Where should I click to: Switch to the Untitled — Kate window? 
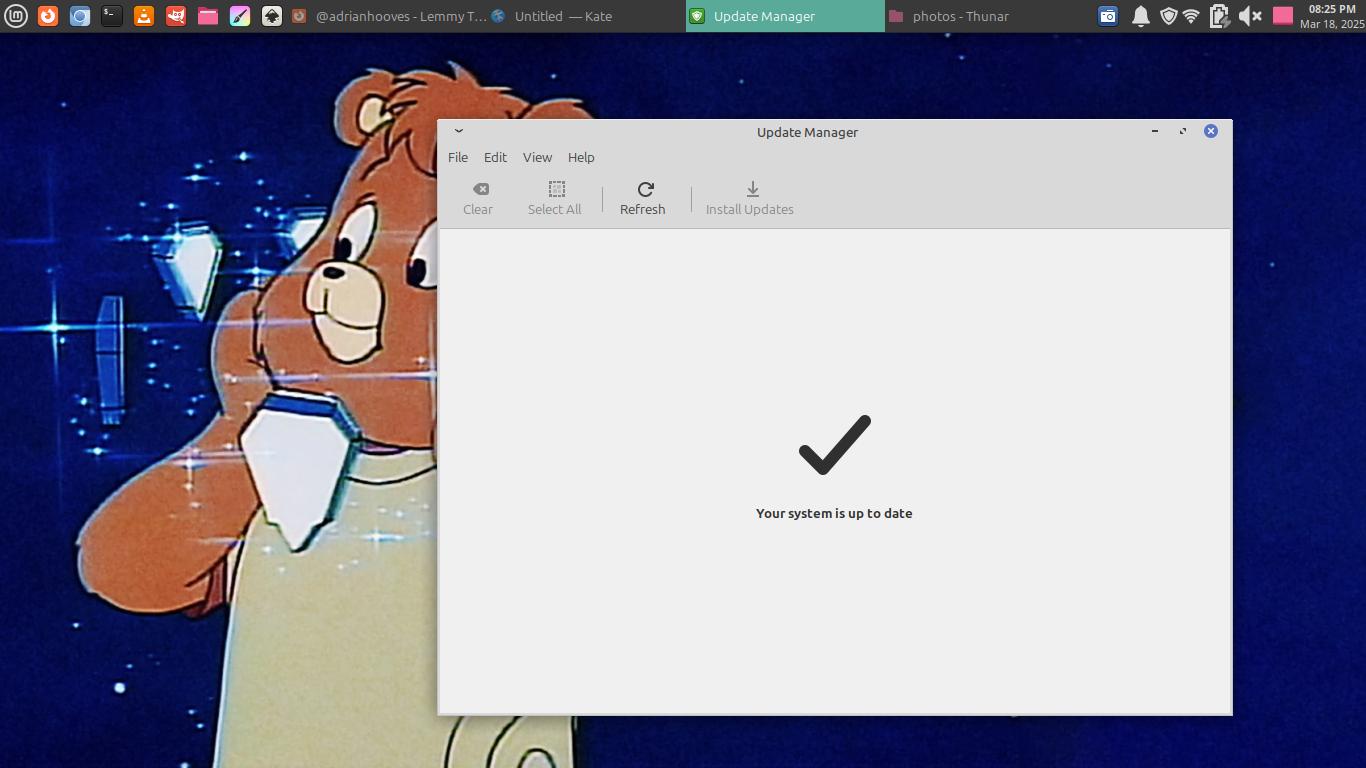coord(563,16)
